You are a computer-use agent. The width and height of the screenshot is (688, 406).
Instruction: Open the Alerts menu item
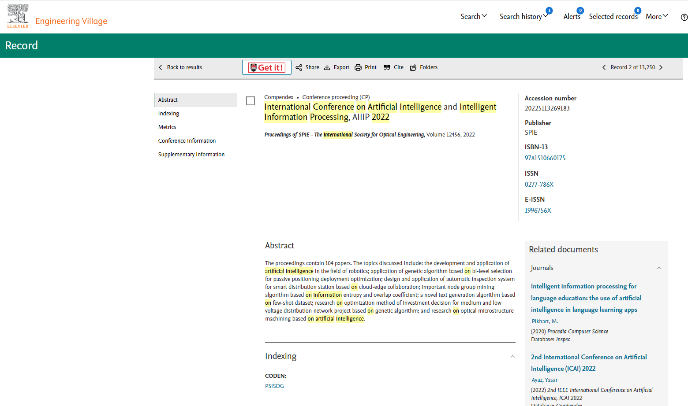pos(572,16)
